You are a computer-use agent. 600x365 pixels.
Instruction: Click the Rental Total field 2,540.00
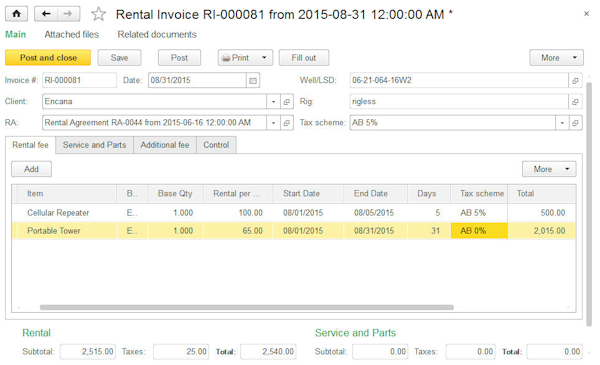[268, 352]
